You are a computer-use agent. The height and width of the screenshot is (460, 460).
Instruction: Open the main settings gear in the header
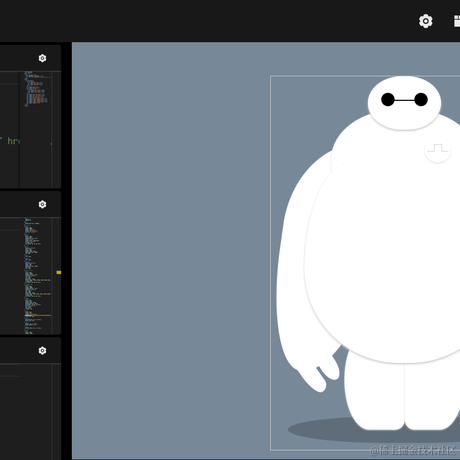coord(426,21)
